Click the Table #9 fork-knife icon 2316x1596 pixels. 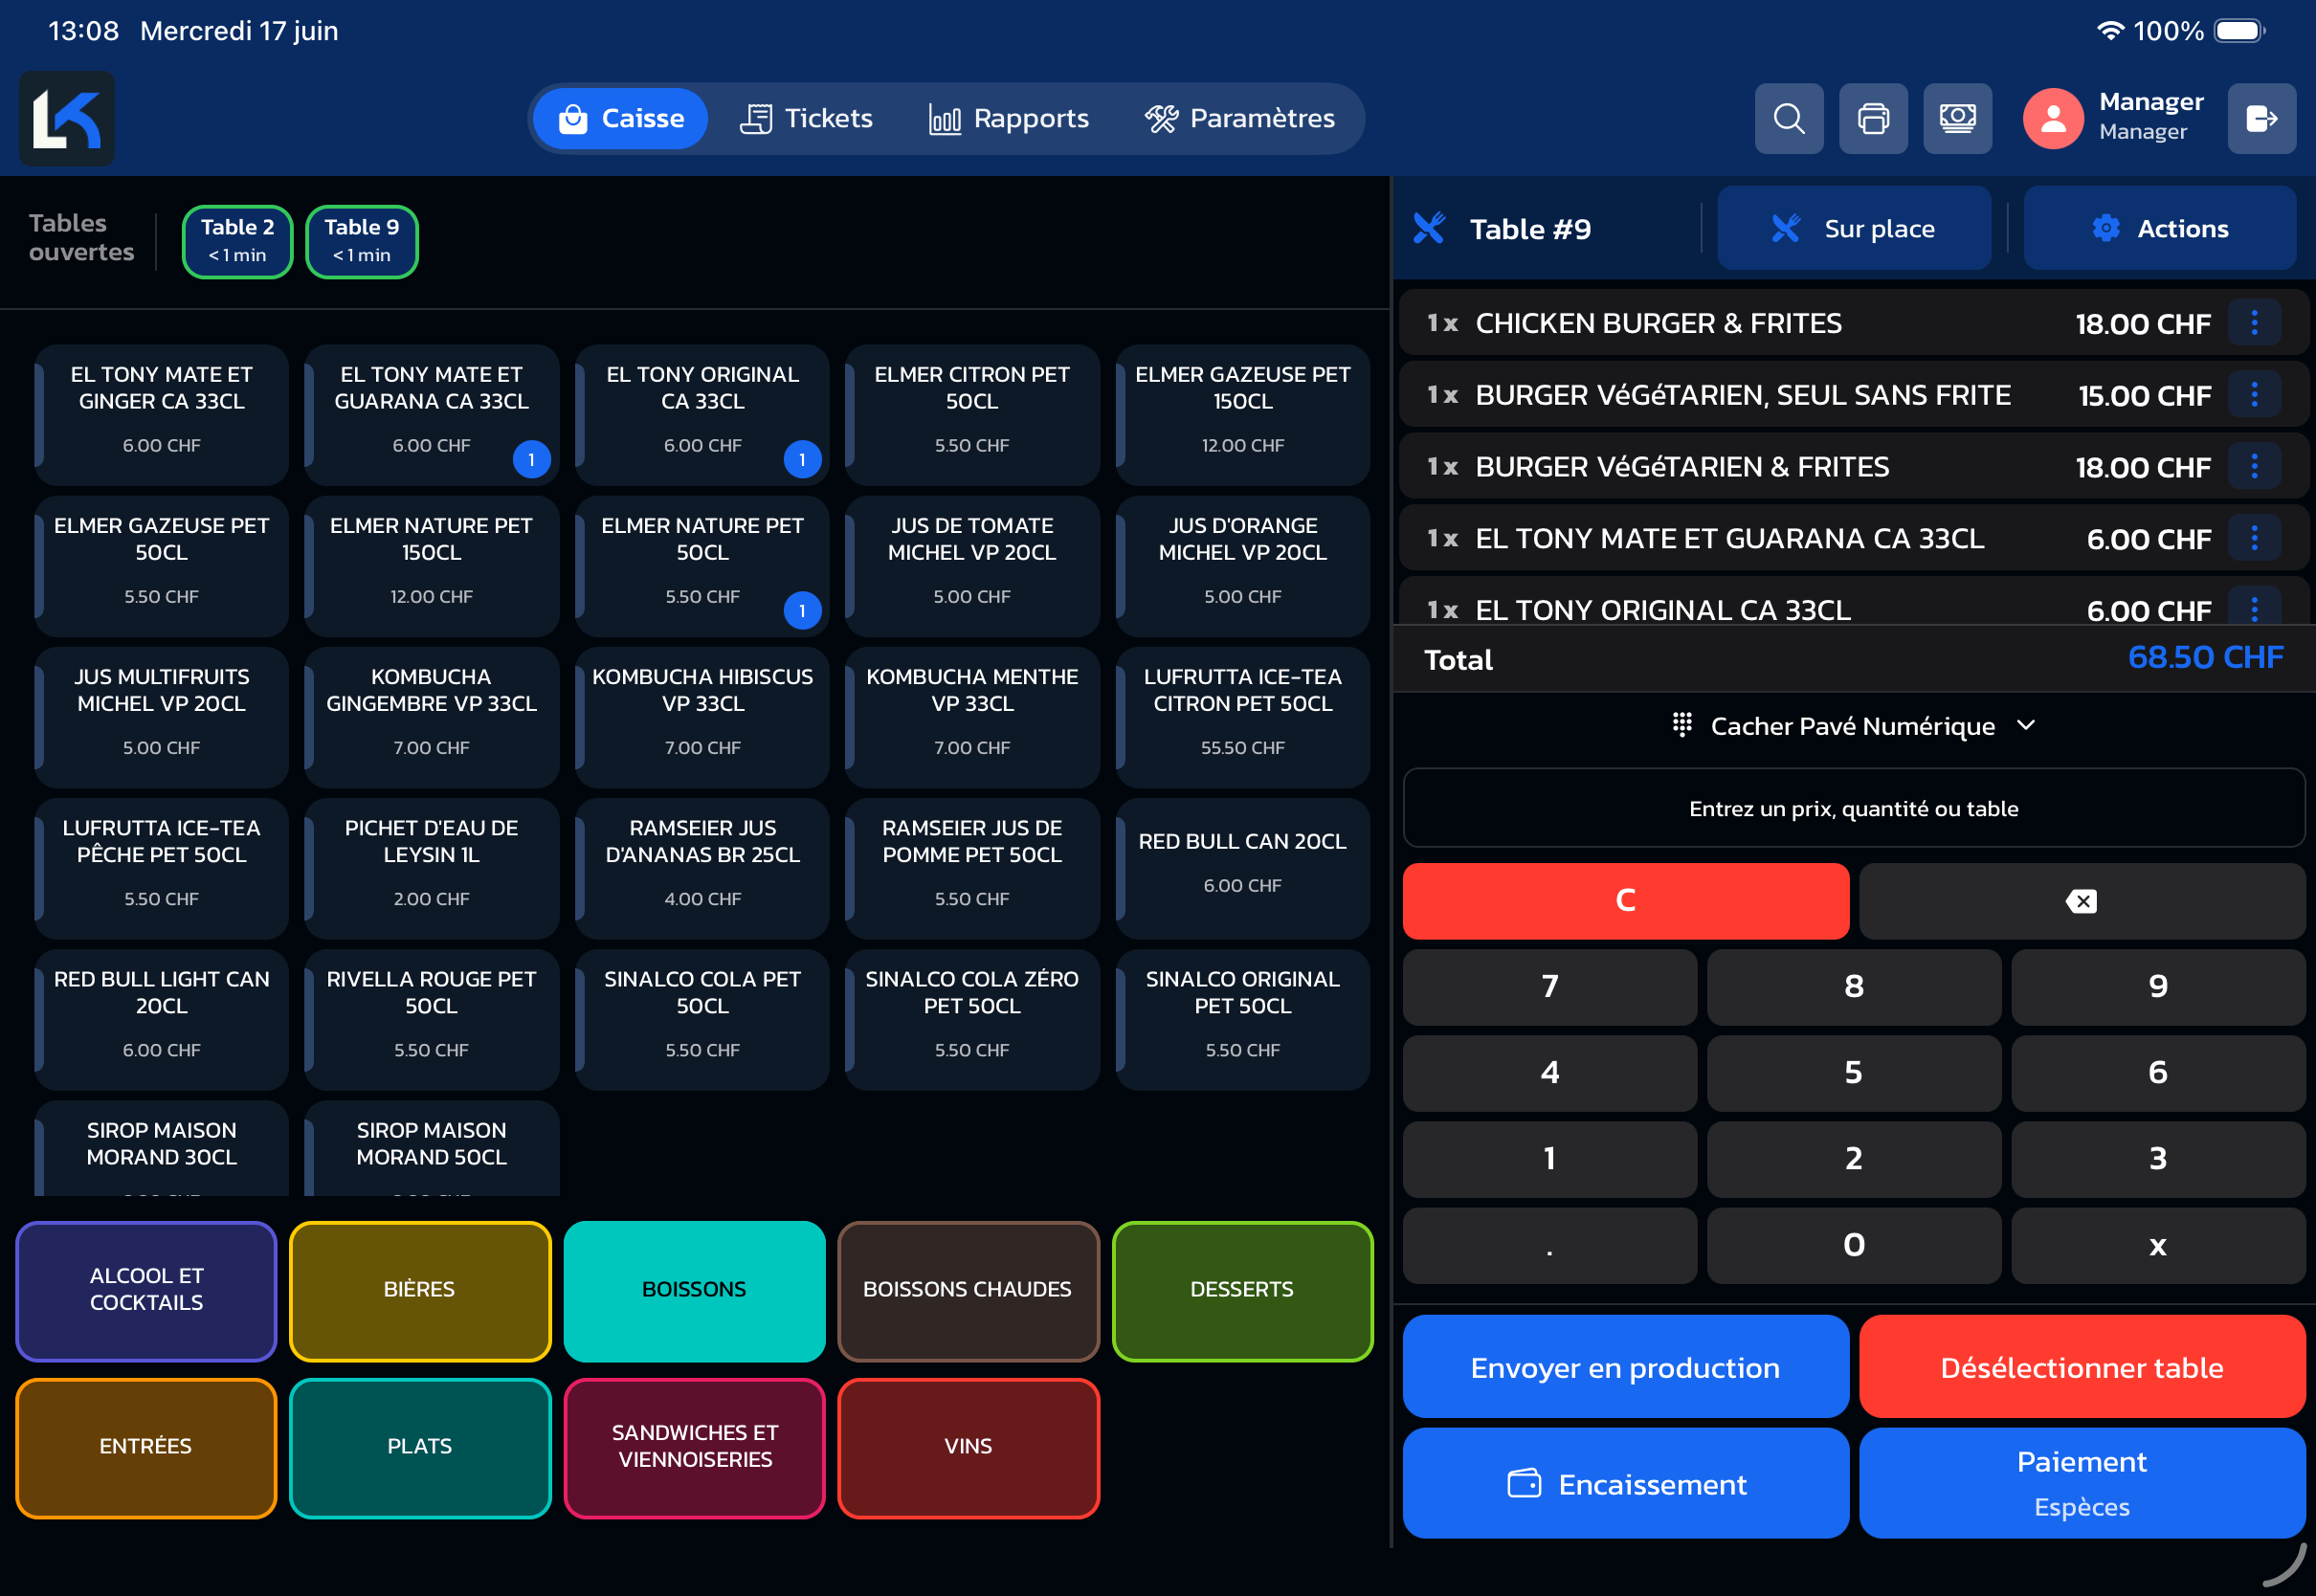point(1429,229)
